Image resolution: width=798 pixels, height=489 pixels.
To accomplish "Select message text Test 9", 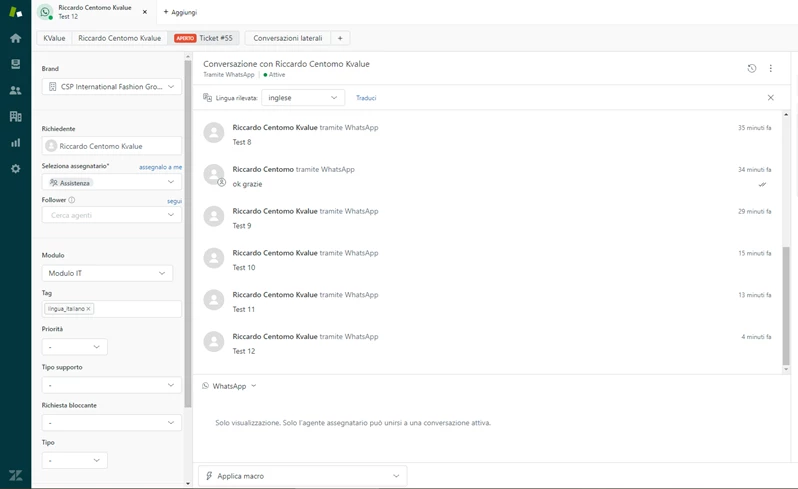I will pyautogui.click(x=242, y=226).
